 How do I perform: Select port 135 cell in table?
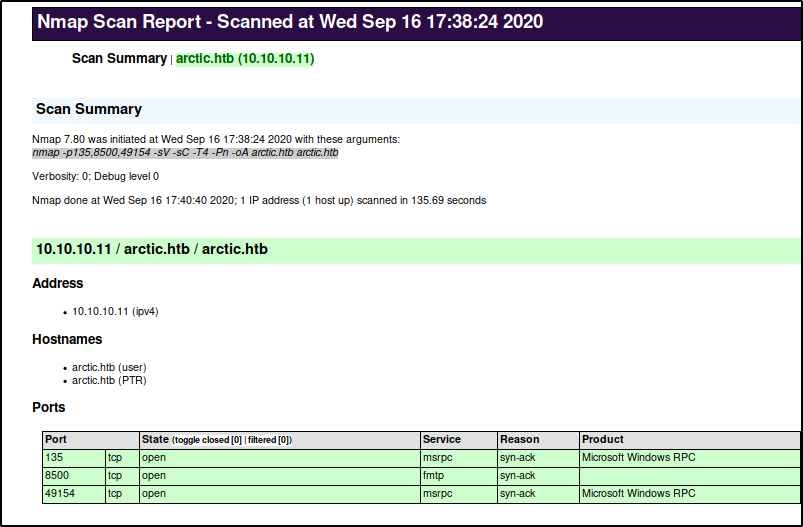74,458
